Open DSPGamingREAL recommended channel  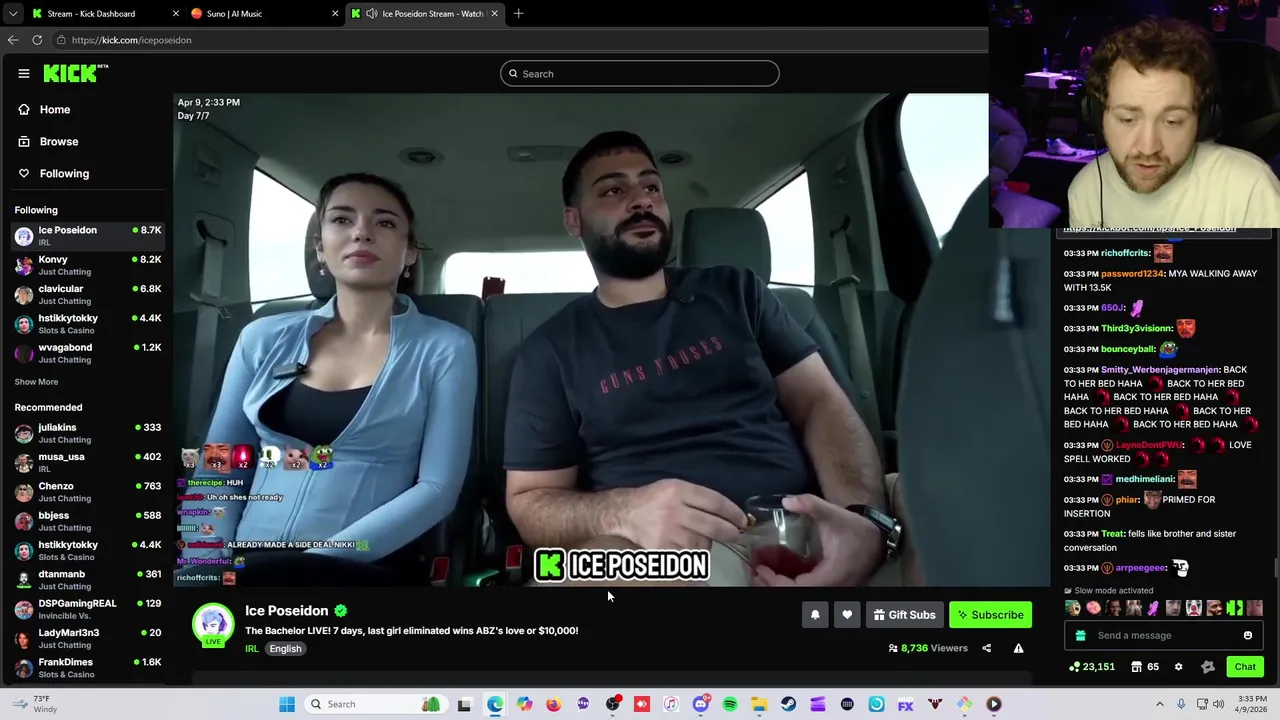tap(89, 609)
